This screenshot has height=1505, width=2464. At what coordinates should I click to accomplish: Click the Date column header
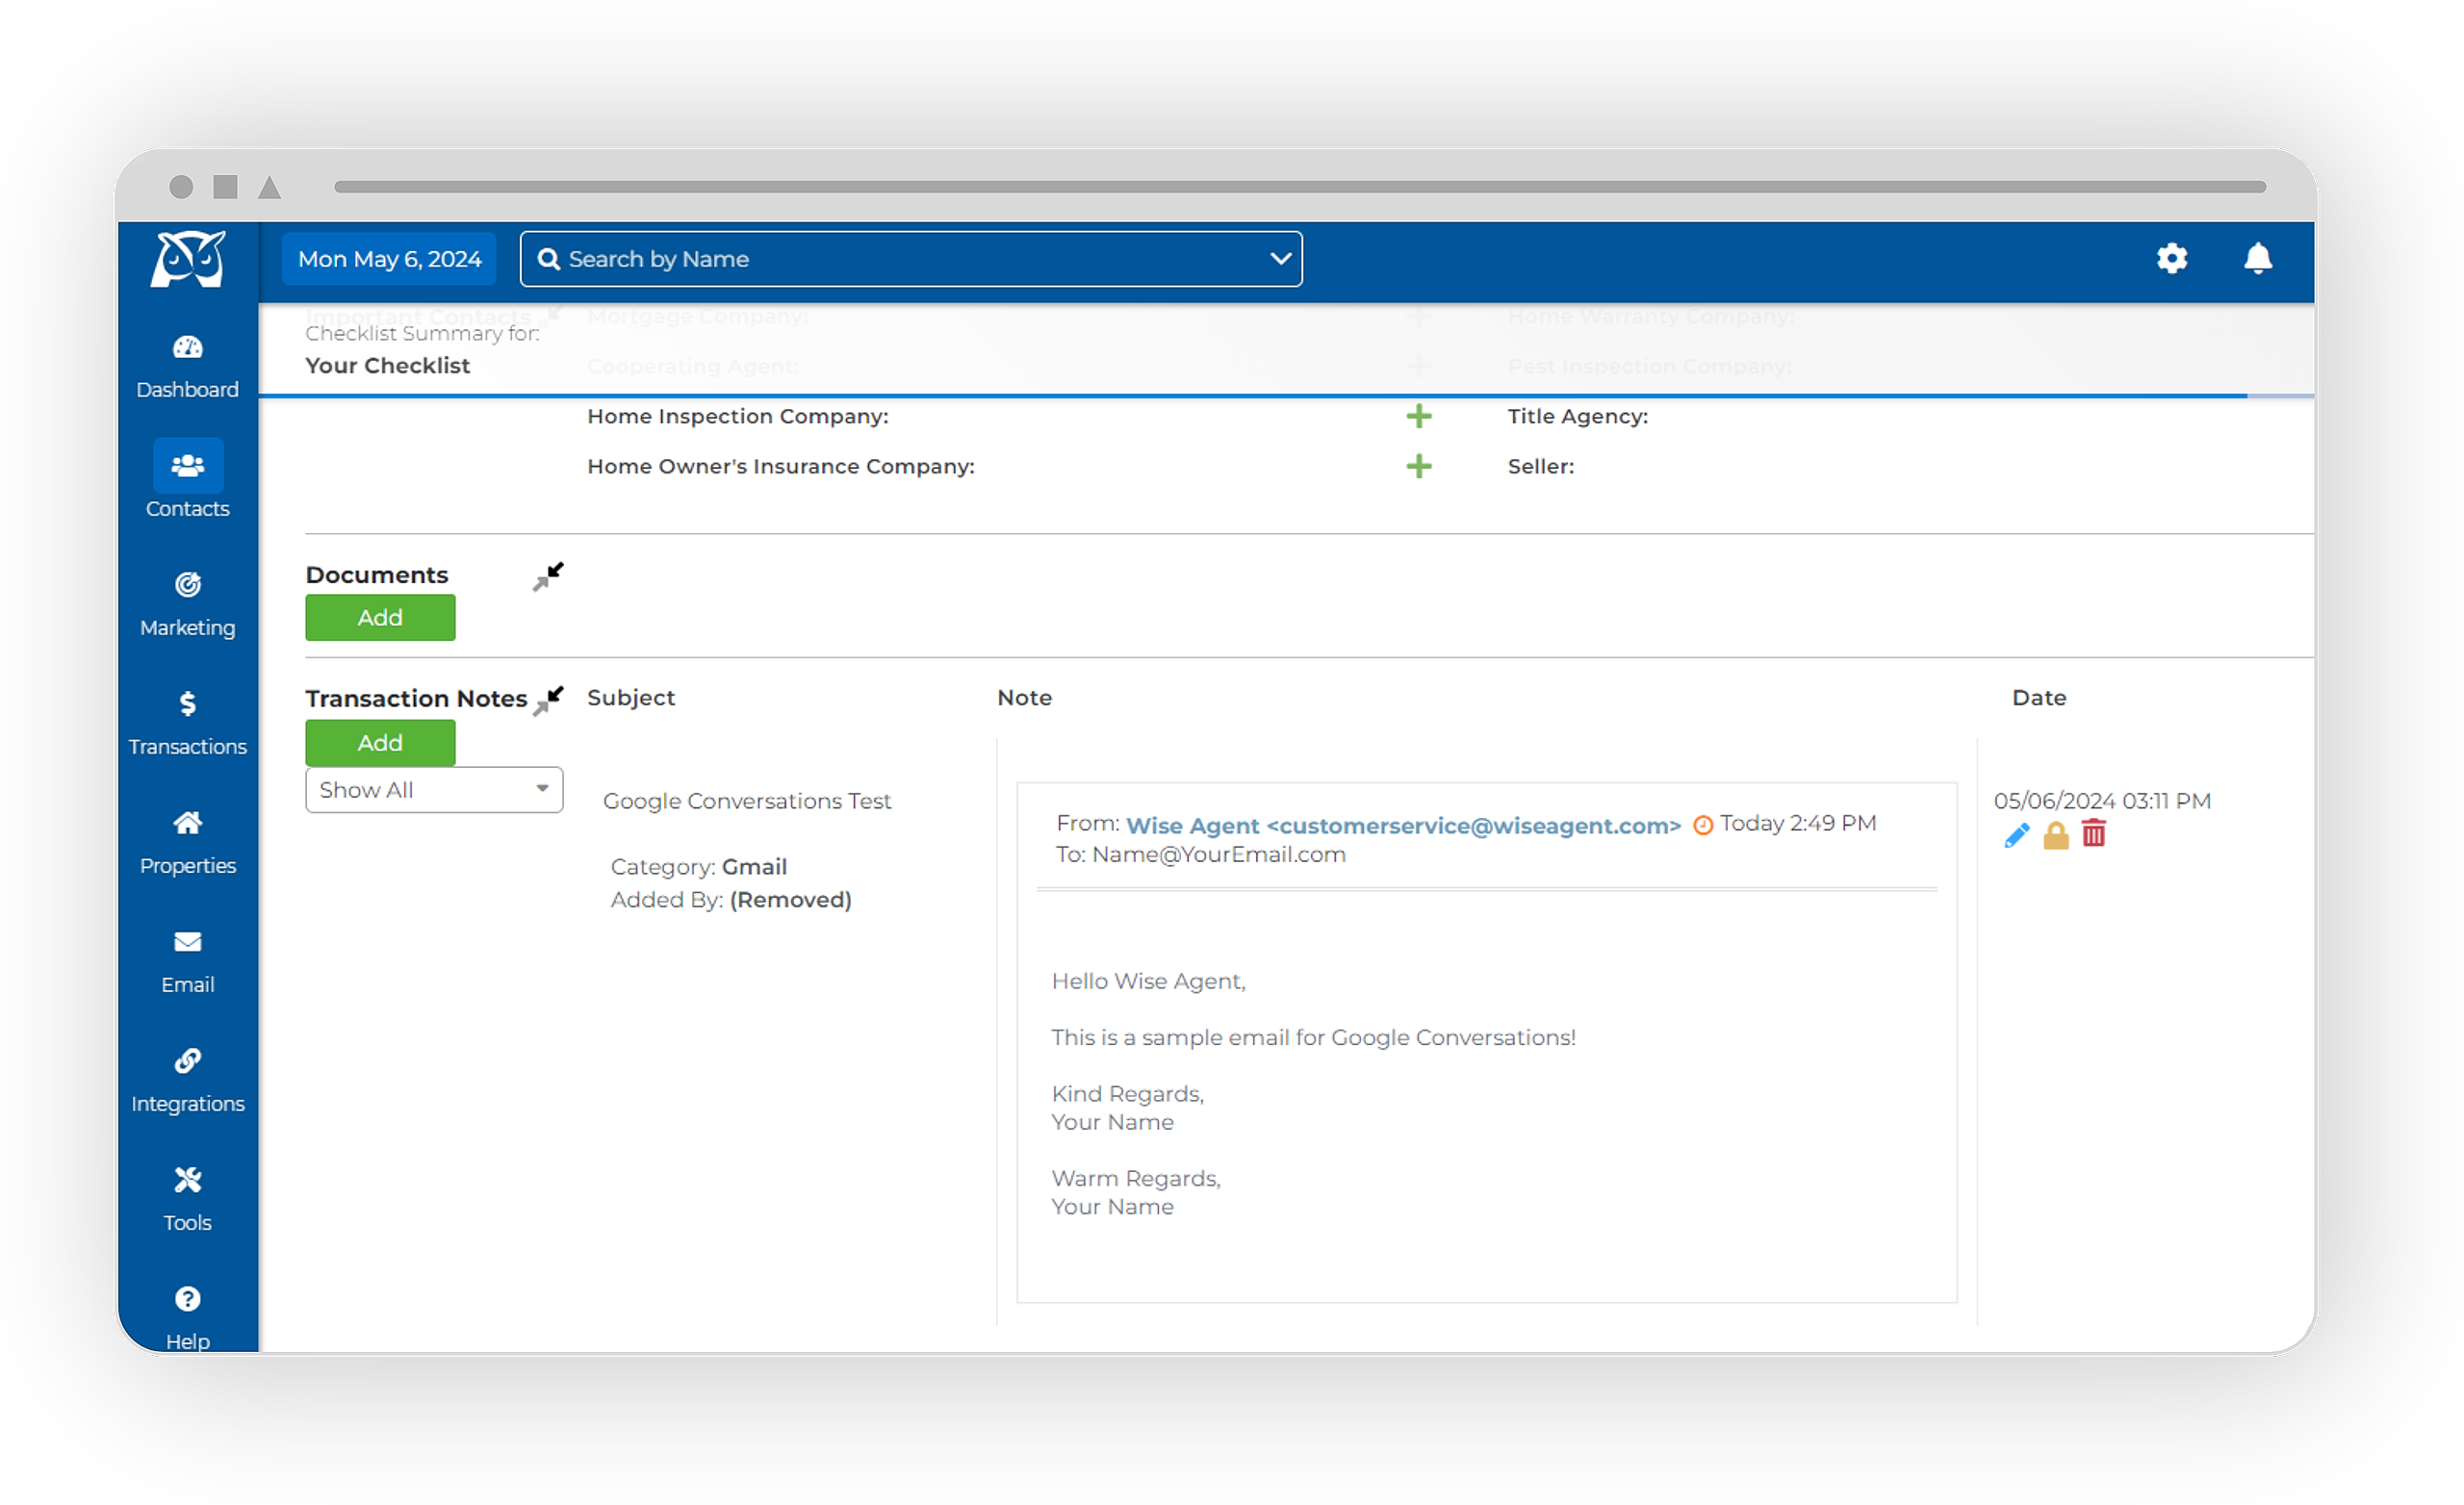point(2038,698)
